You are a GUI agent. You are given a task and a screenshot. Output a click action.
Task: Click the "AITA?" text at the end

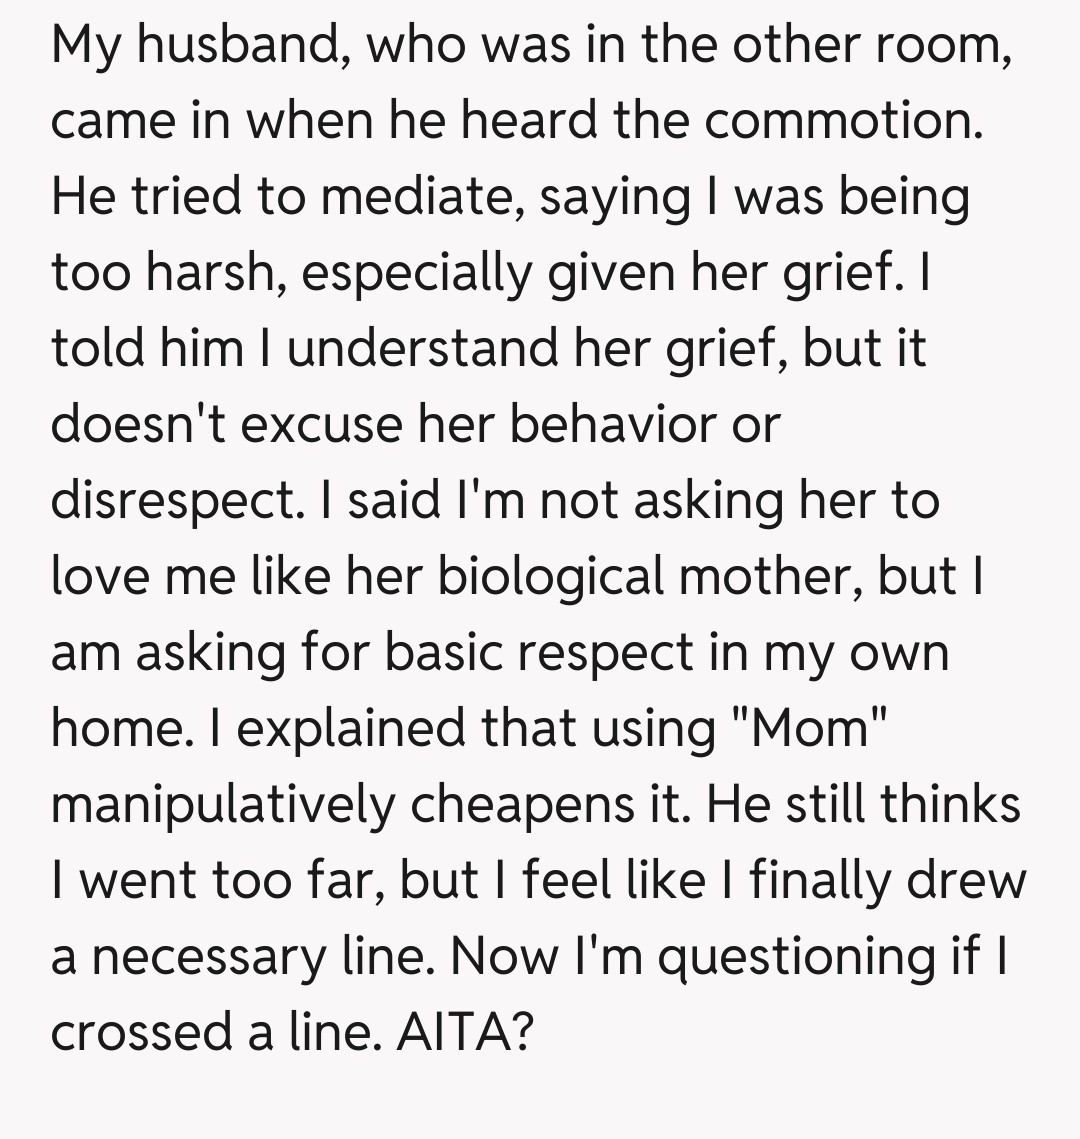click(x=463, y=1032)
